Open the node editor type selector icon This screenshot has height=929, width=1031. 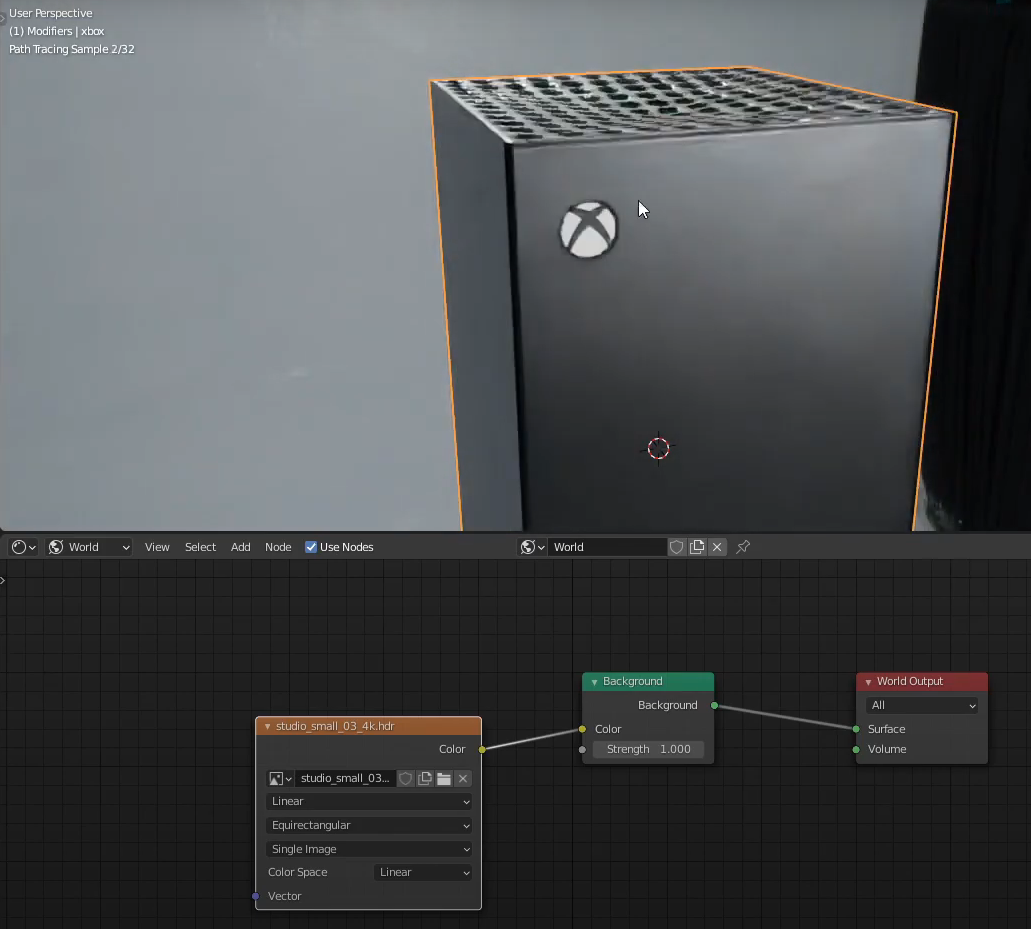(x=24, y=547)
